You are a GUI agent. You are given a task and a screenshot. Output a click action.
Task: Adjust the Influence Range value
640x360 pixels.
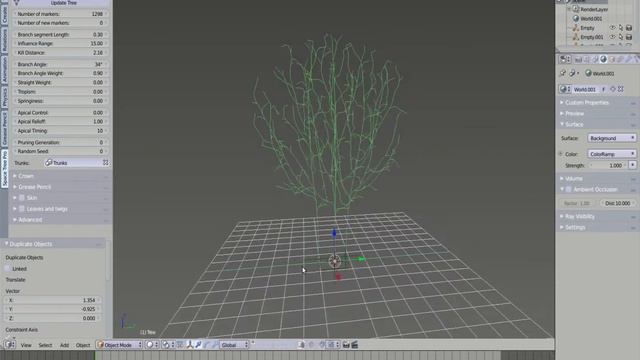tap(60, 44)
